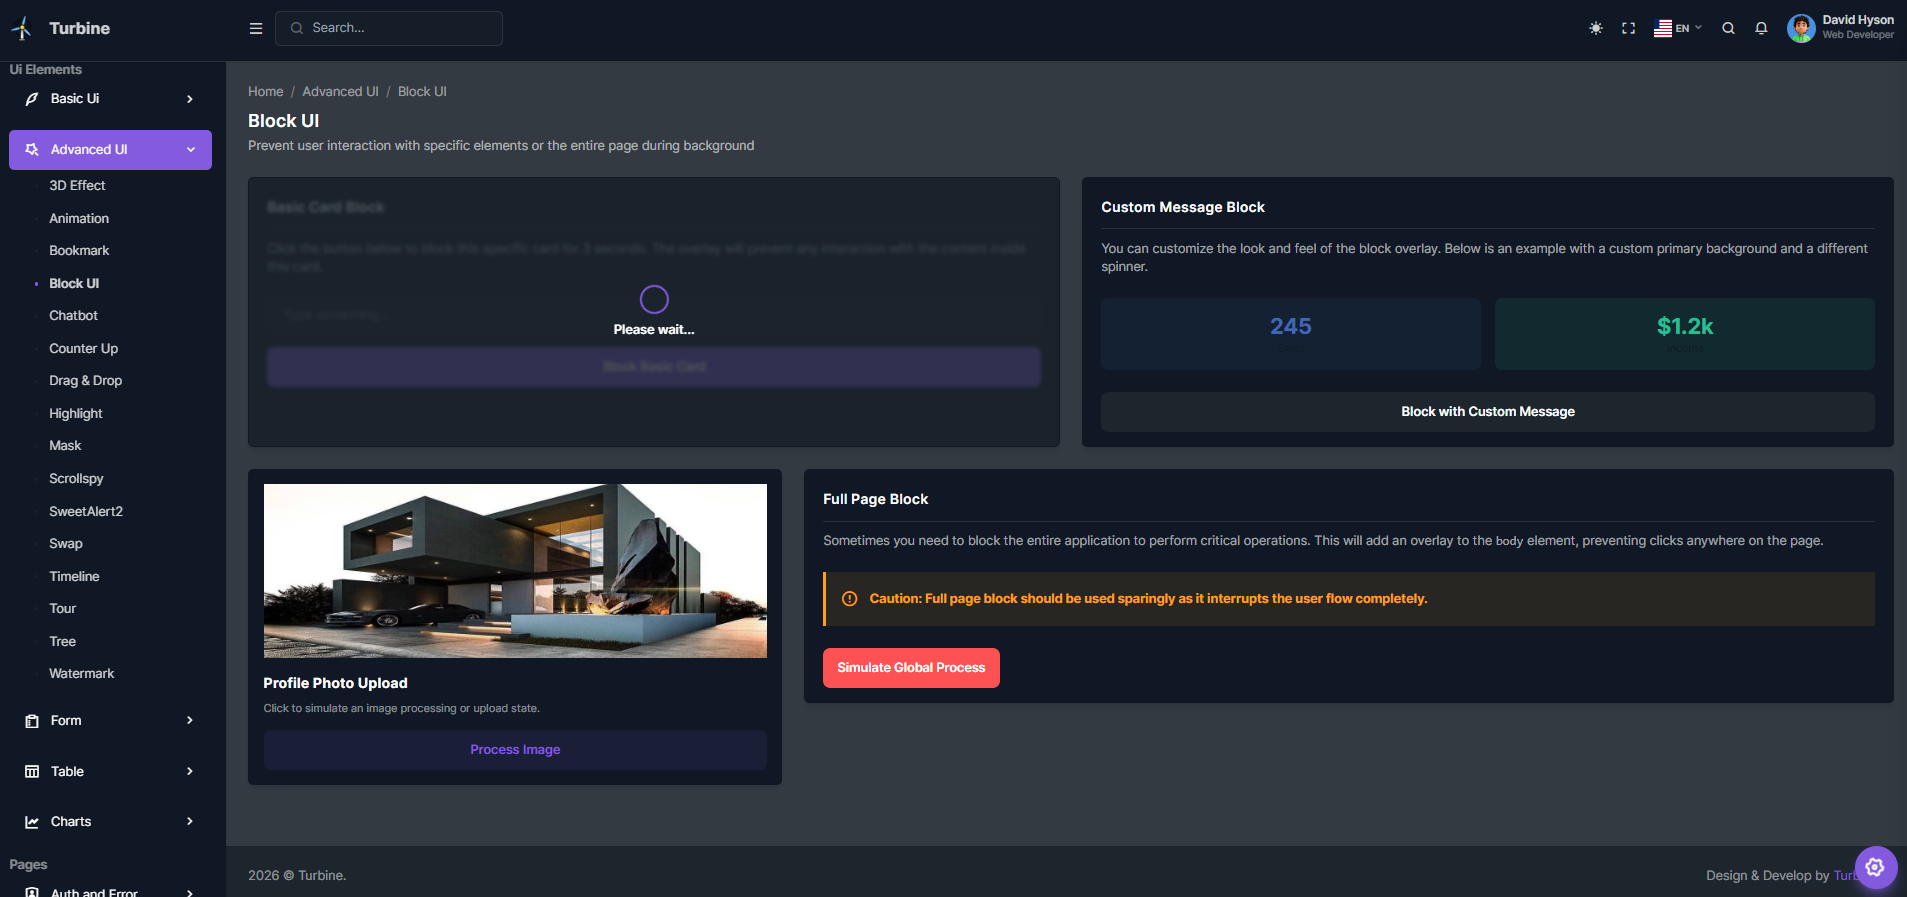
Task: Click the $1.2k statistic tile
Action: click(1684, 334)
